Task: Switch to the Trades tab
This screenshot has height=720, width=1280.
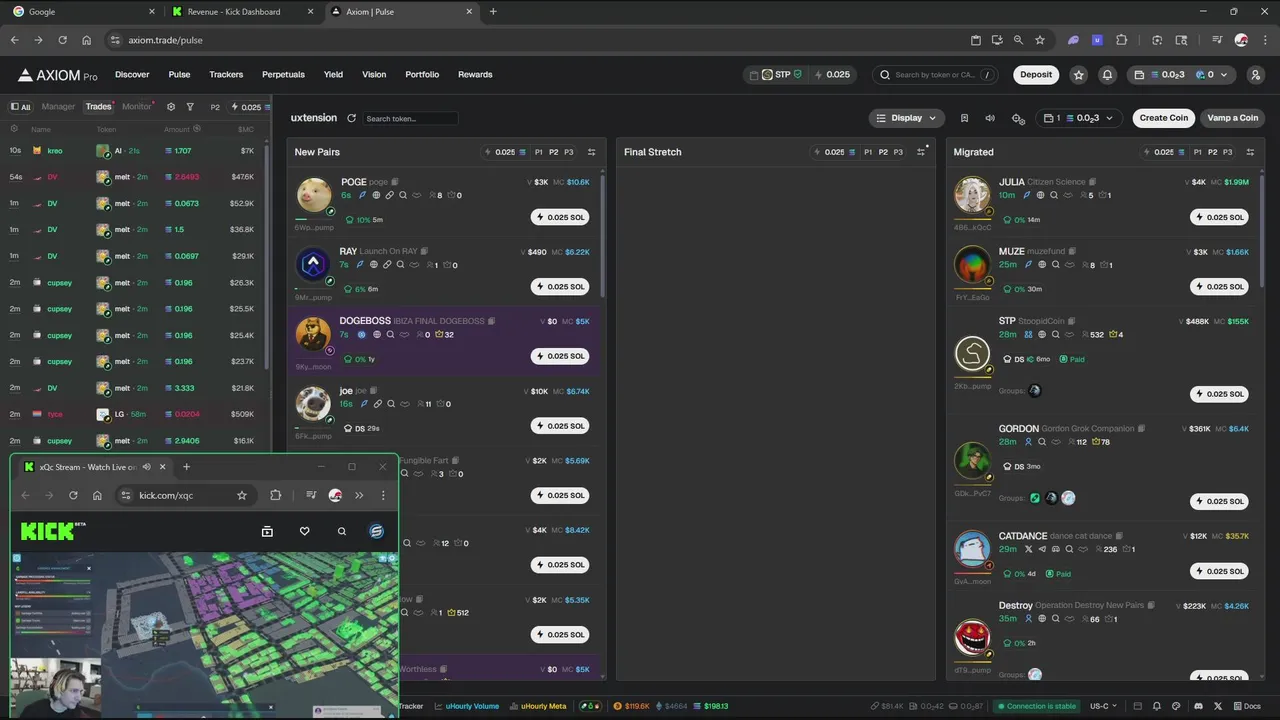Action: coord(98,107)
